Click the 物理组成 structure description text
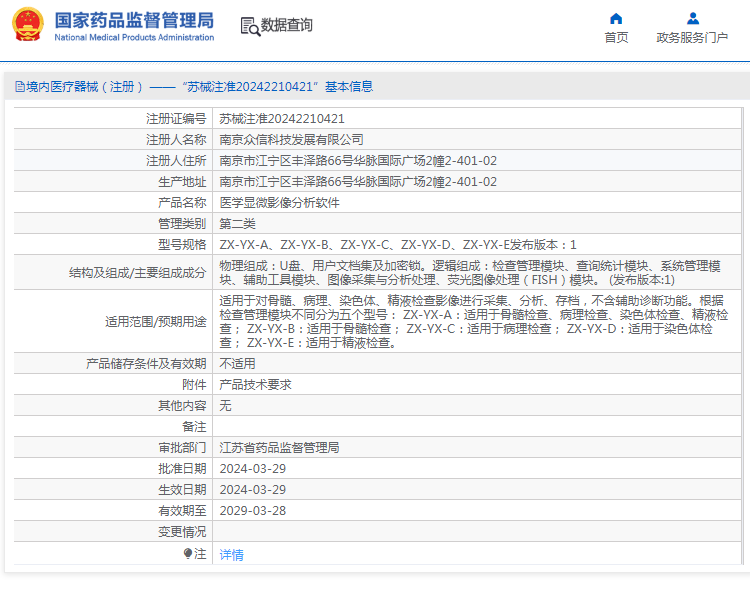This screenshot has height=592, width=750. point(470,273)
